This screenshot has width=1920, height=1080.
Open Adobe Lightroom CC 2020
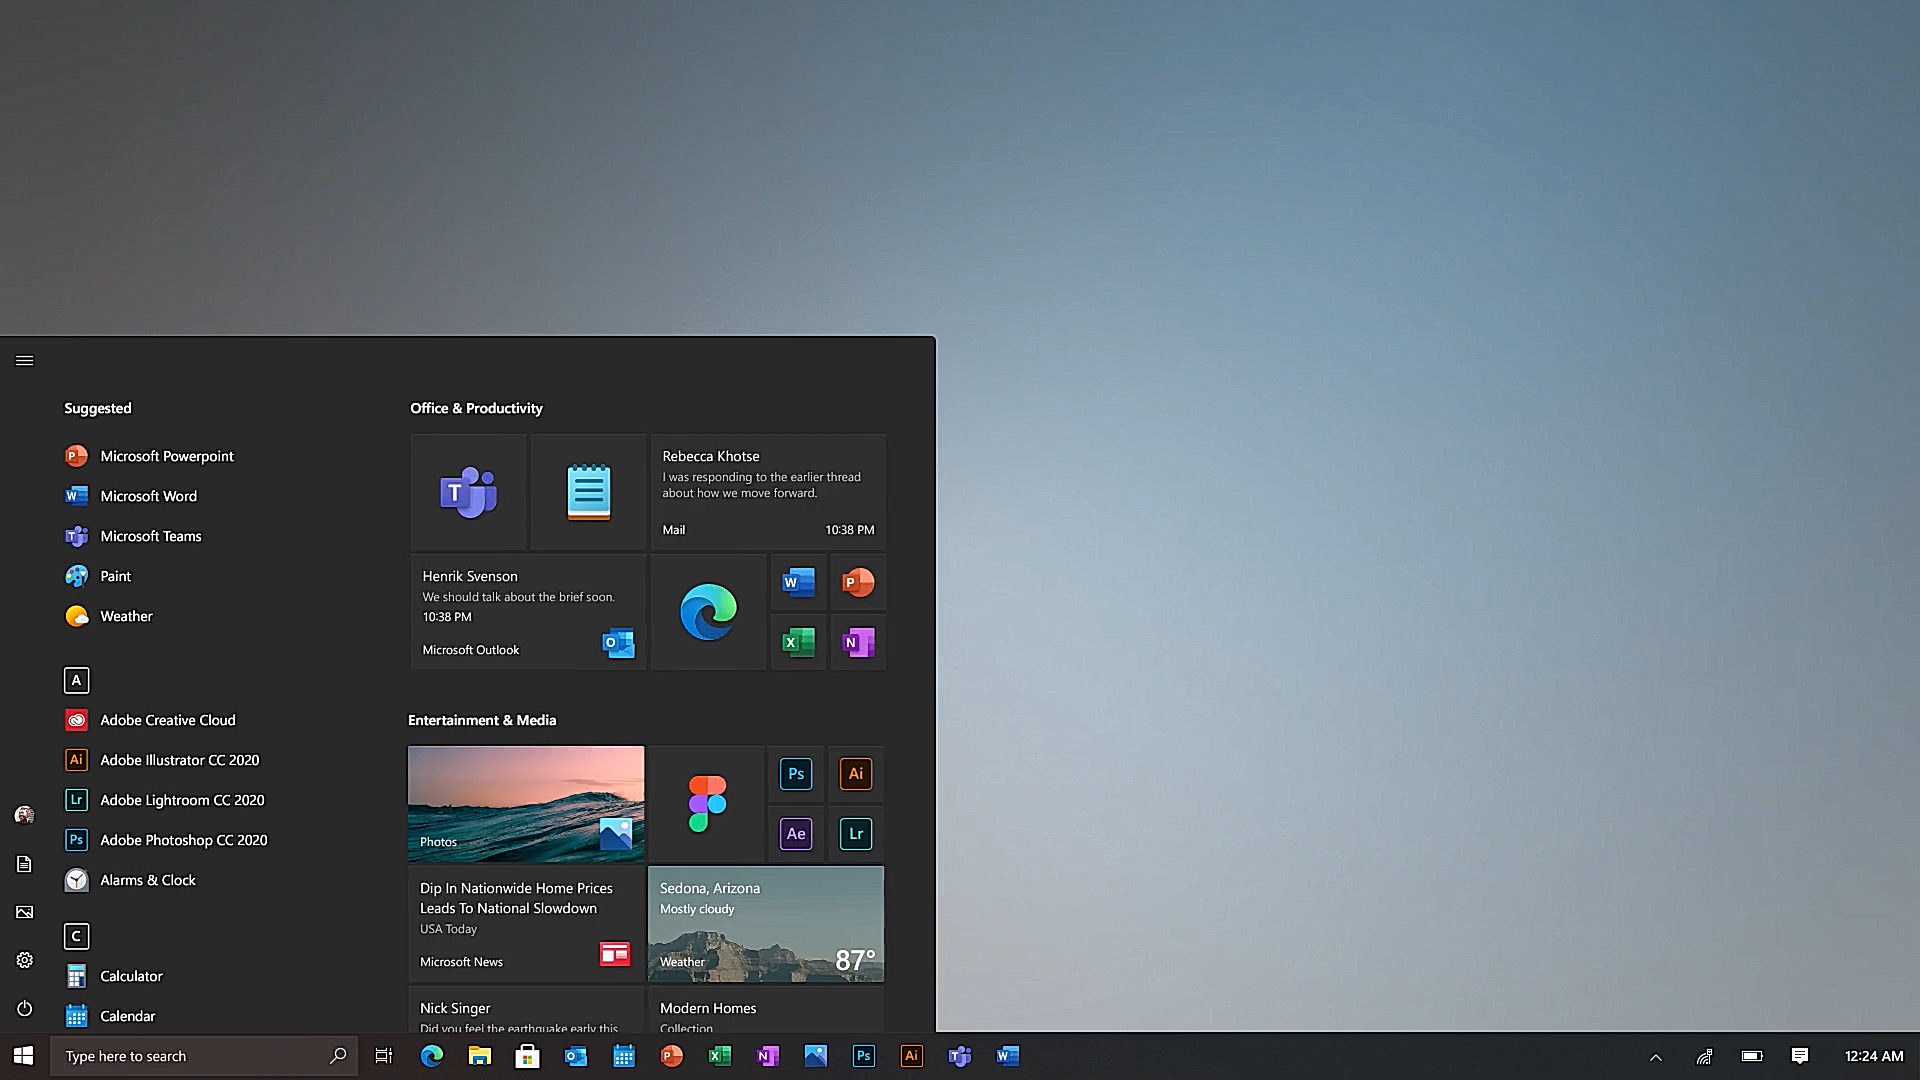click(x=182, y=799)
